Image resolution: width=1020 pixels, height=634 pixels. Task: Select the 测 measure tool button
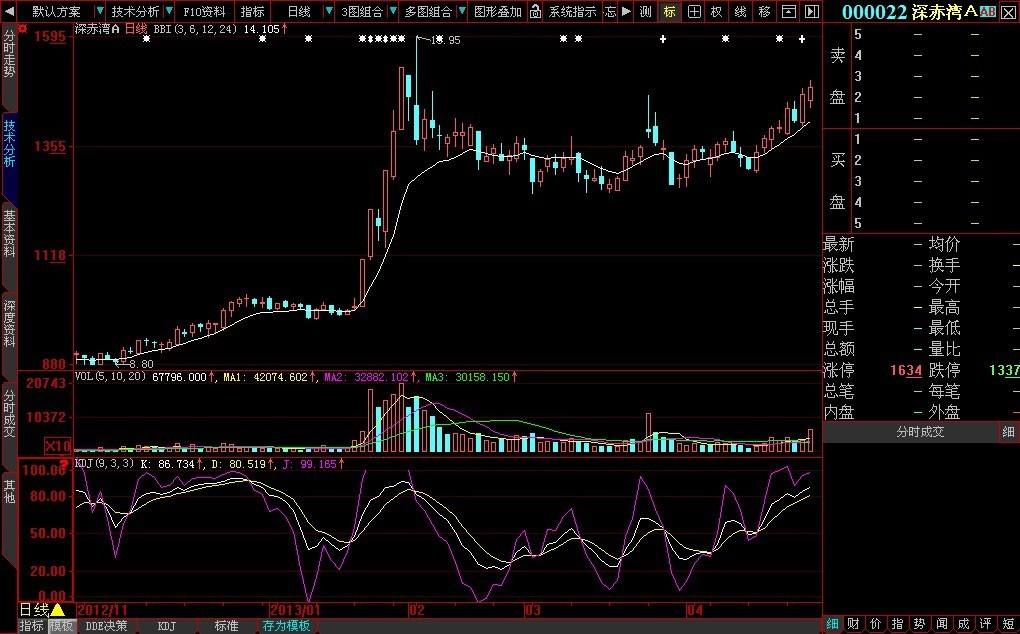[x=646, y=12]
